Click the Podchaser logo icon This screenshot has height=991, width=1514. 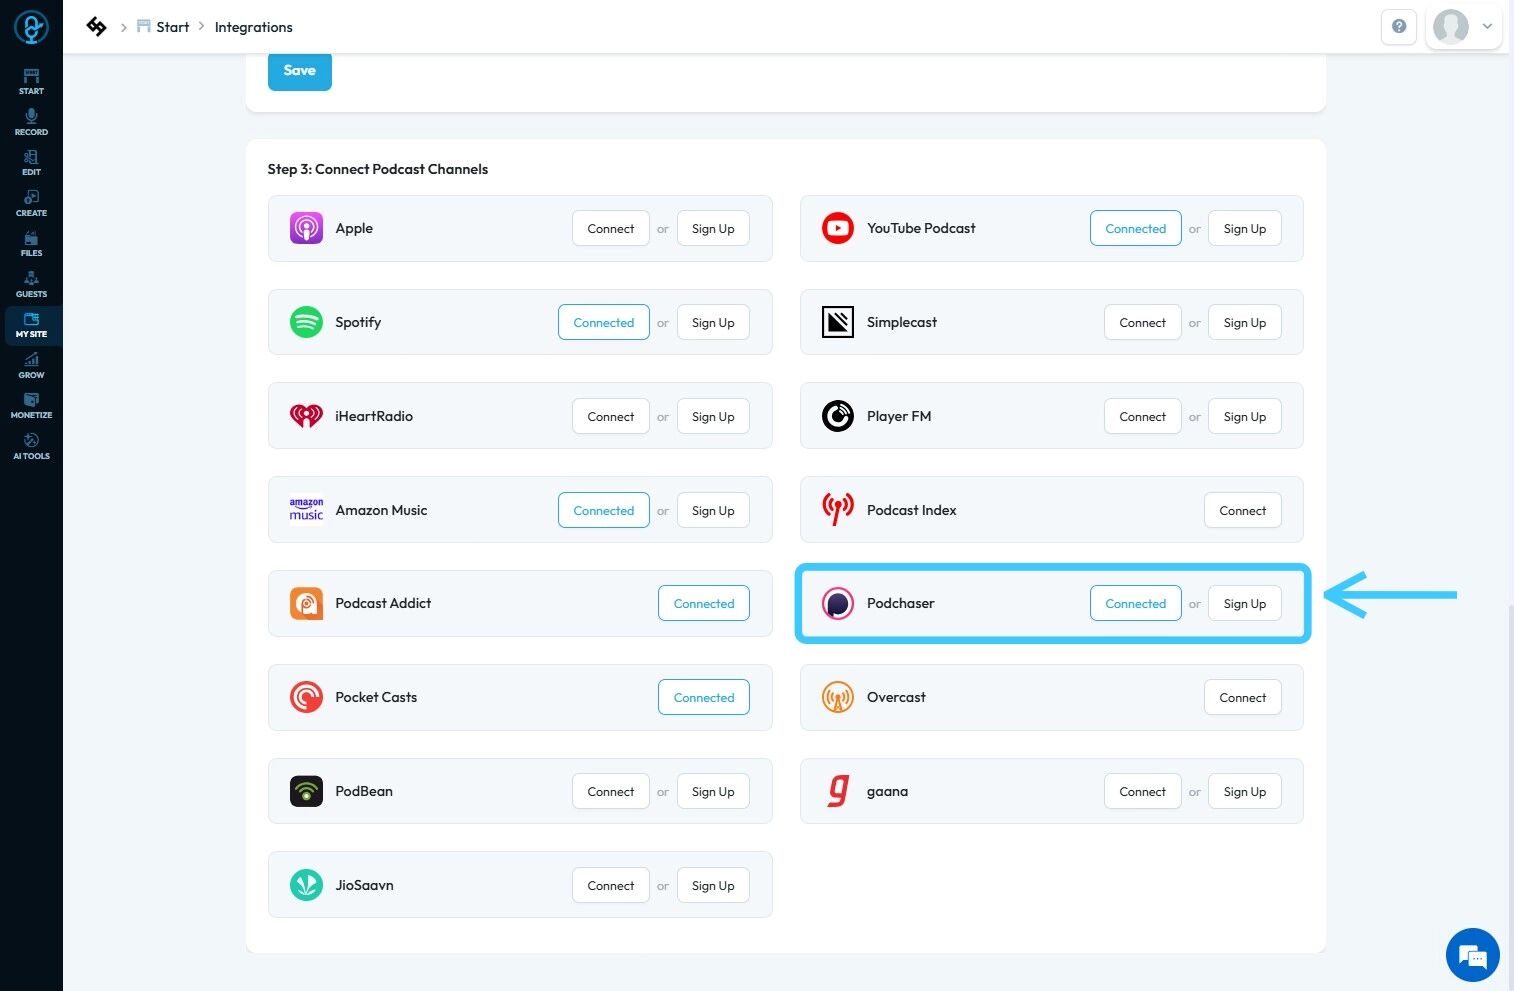[838, 603]
